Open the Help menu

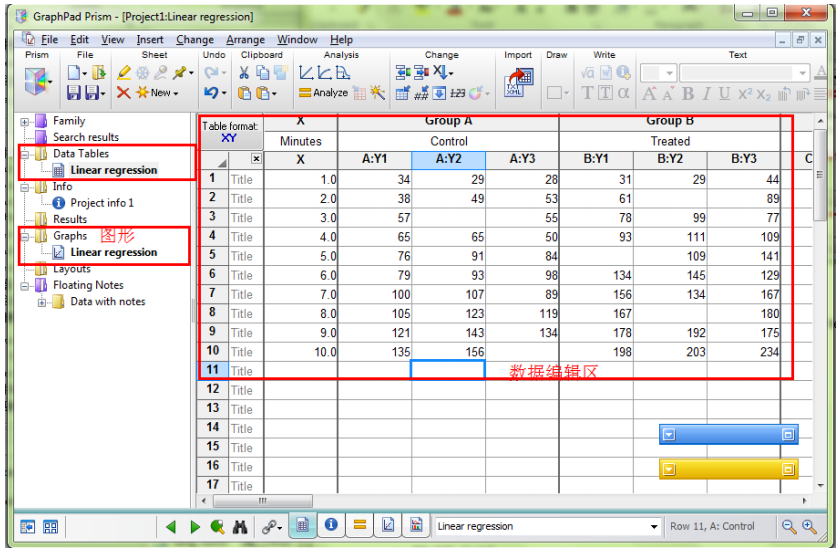pos(341,40)
